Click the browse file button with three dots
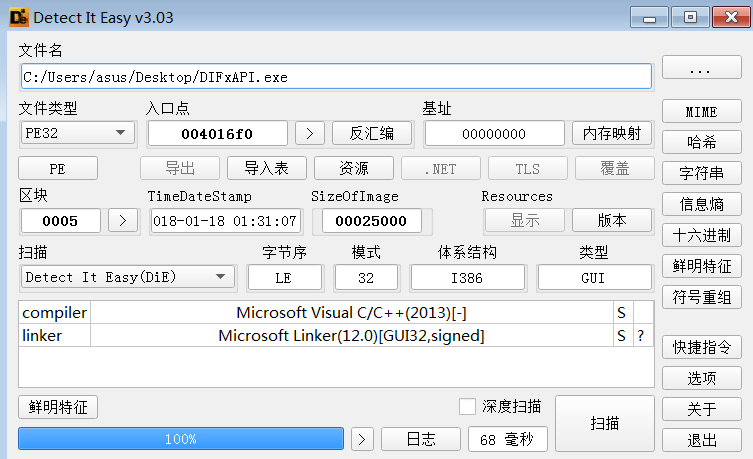Screen dimensions: 753x459 click(x=702, y=67)
